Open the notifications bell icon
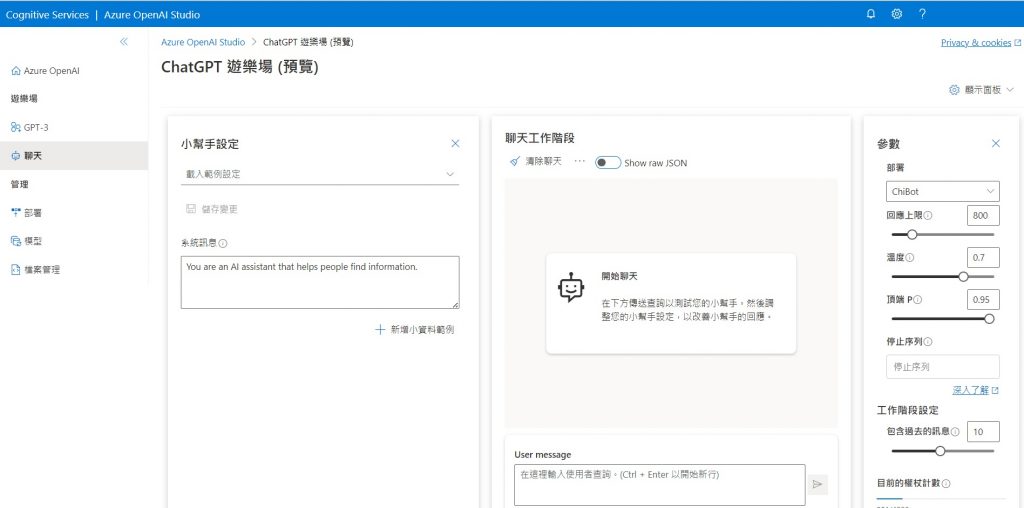The image size is (1024, 508). pos(871,14)
